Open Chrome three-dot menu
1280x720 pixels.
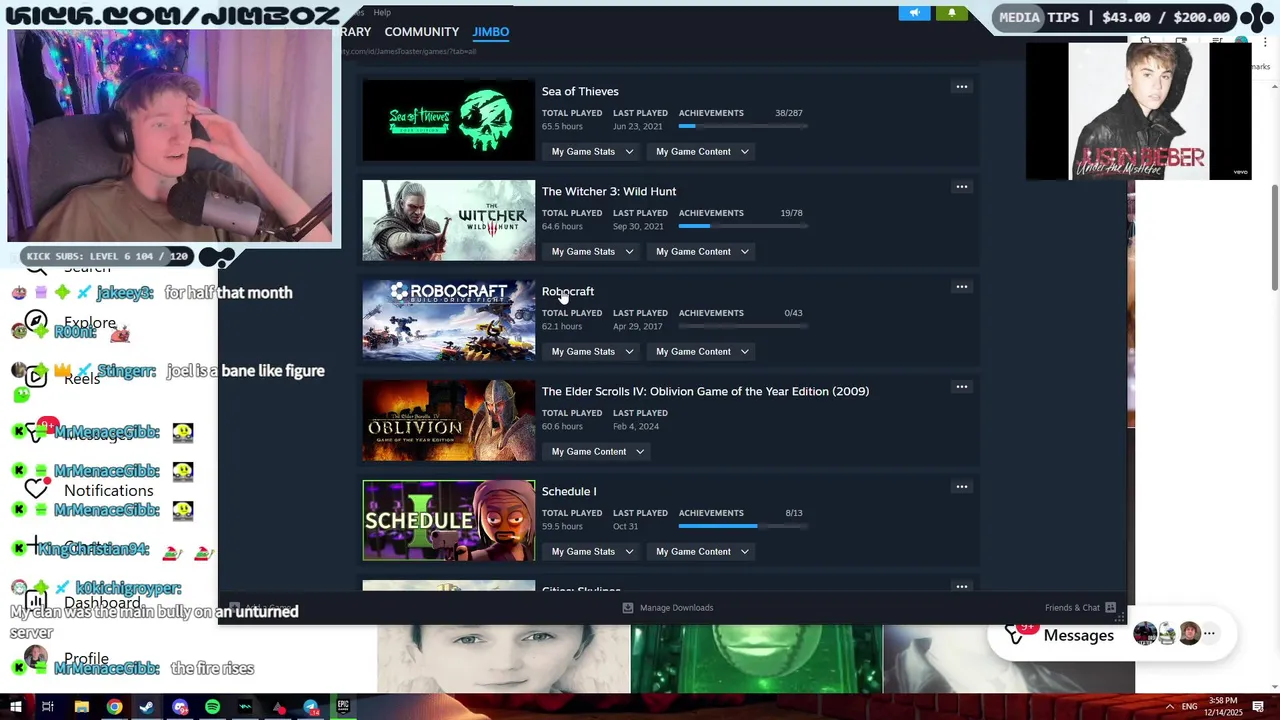tap(1267, 42)
